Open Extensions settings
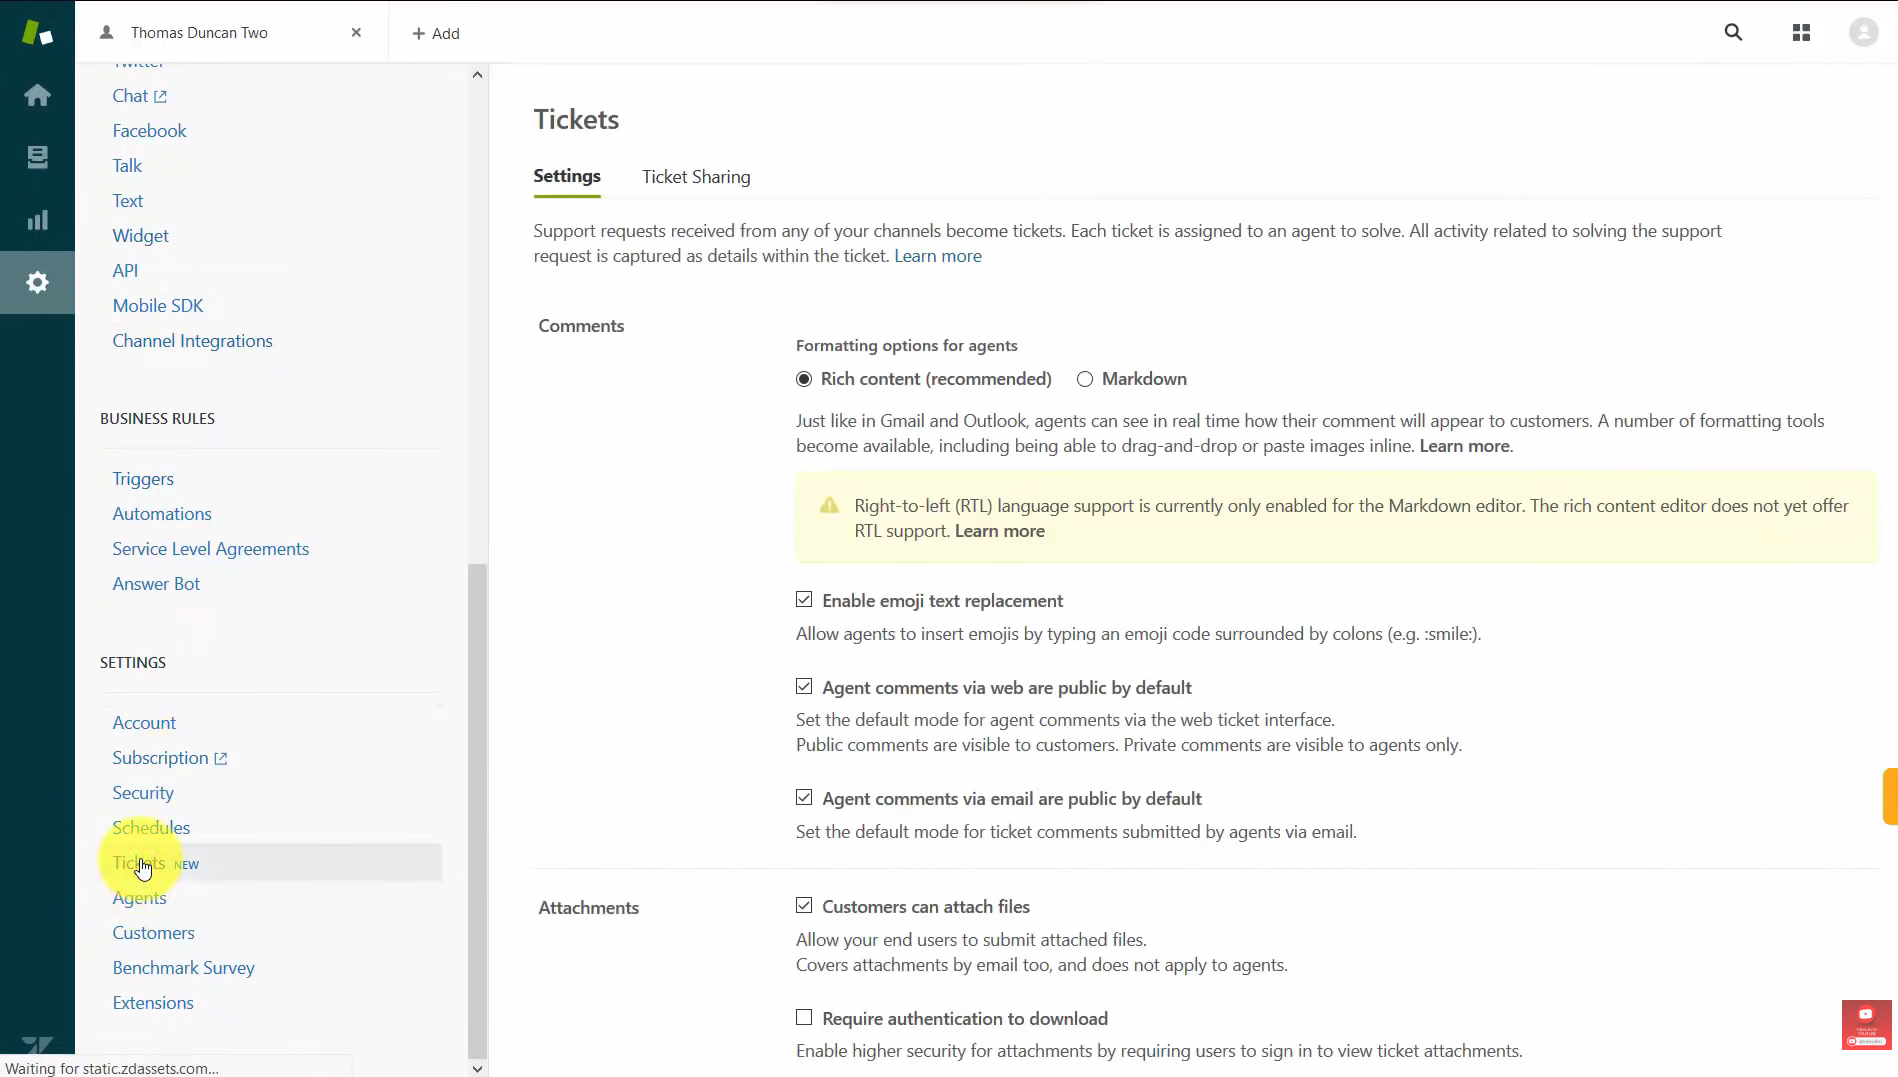1898x1077 pixels. 153,1003
